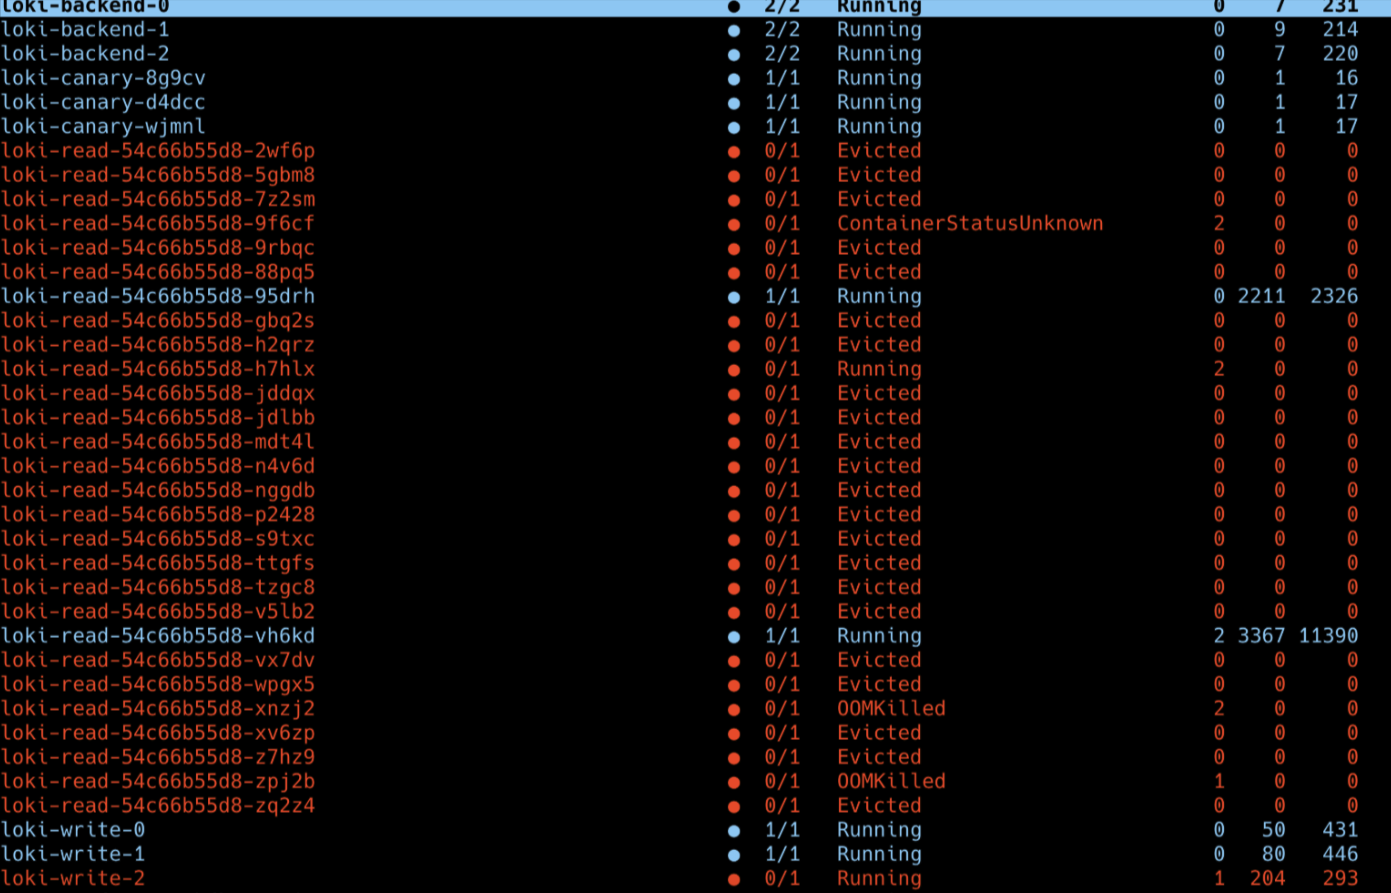Click ready count 2/2 for loki-backend-1
1391x893 pixels.
pos(782,30)
